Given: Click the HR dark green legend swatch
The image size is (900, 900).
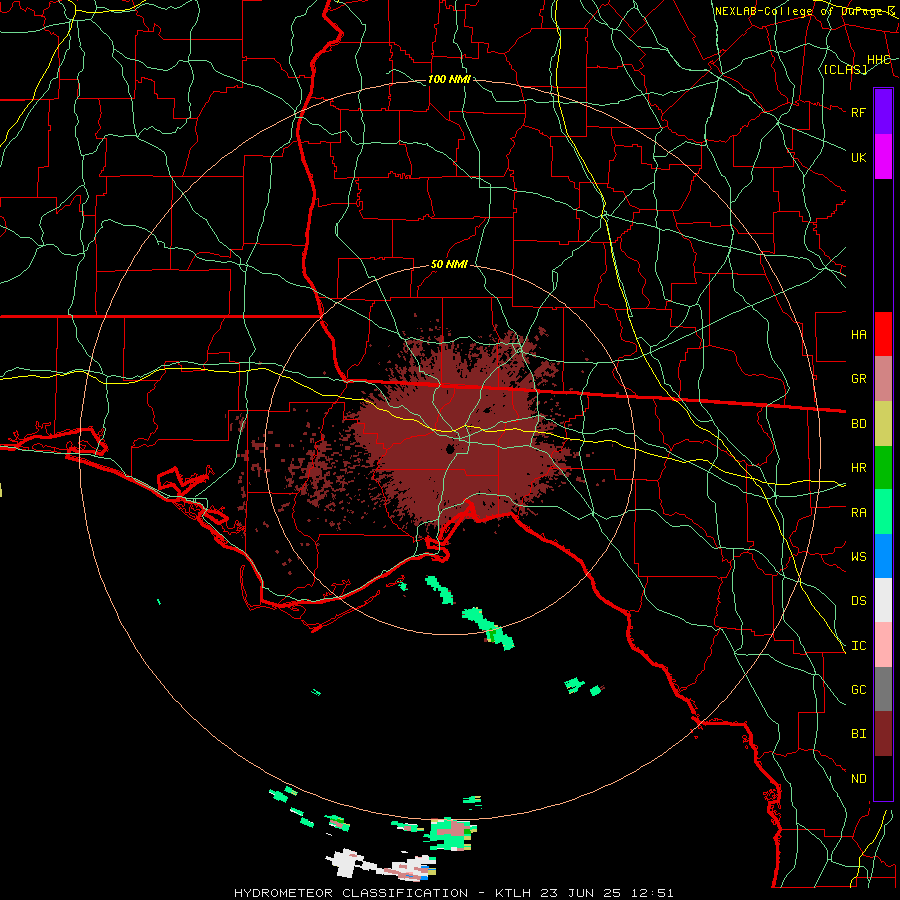Looking at the screenshot, I should click(883, 467).
